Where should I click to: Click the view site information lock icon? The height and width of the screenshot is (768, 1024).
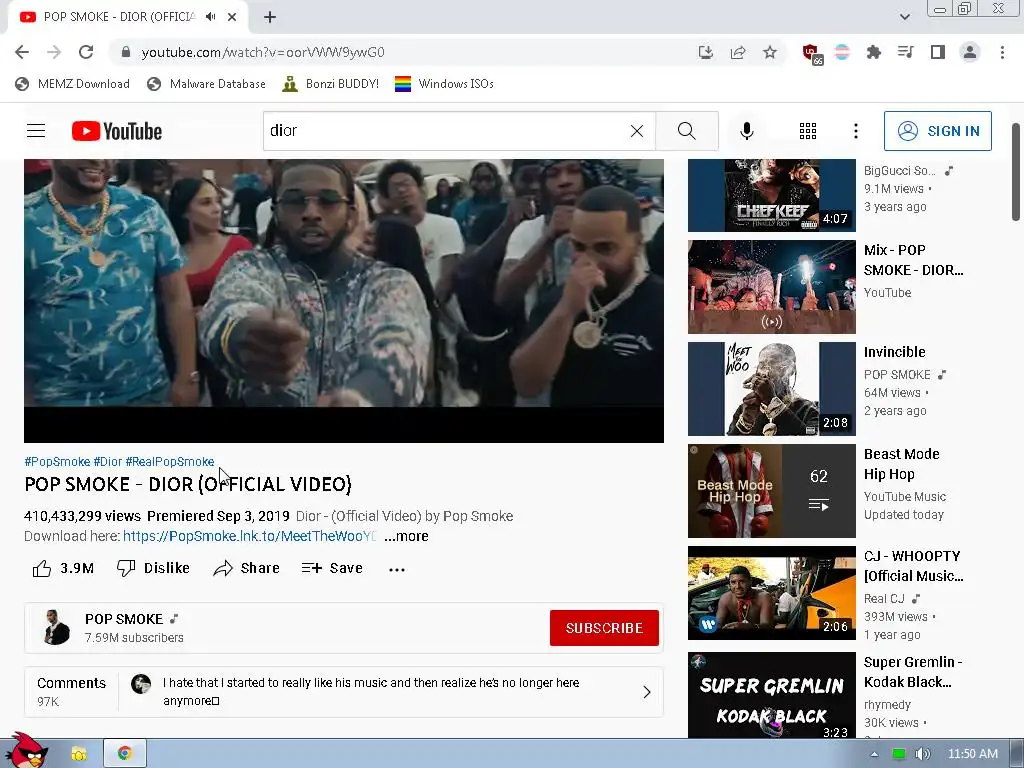(126, 52)
